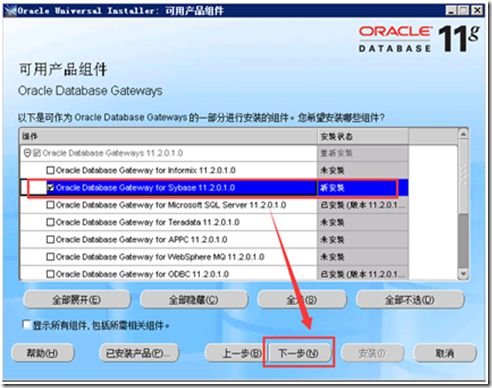Minimize the Oracle Universal Installer window
Viewport: 492px width, 388px height.
pyautogui.click(x=451, y=11)
